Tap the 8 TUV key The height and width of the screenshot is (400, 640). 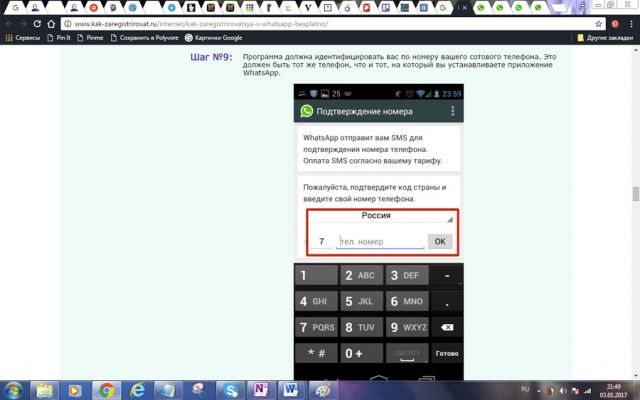coord(362,327)
